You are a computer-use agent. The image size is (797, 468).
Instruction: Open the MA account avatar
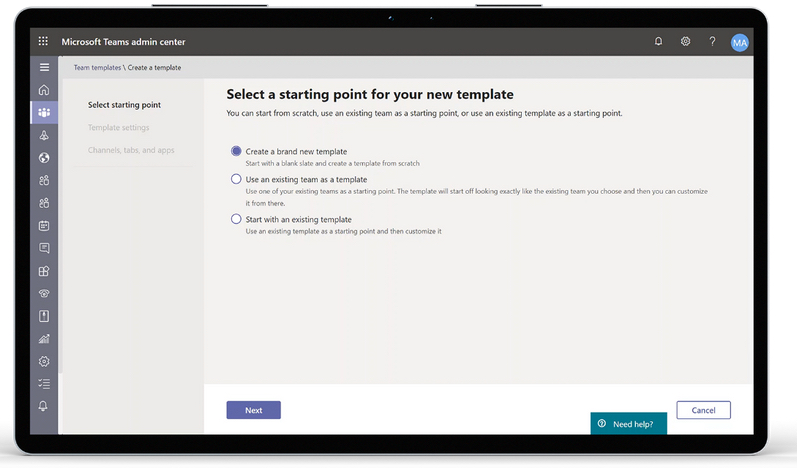coord(740,43)
